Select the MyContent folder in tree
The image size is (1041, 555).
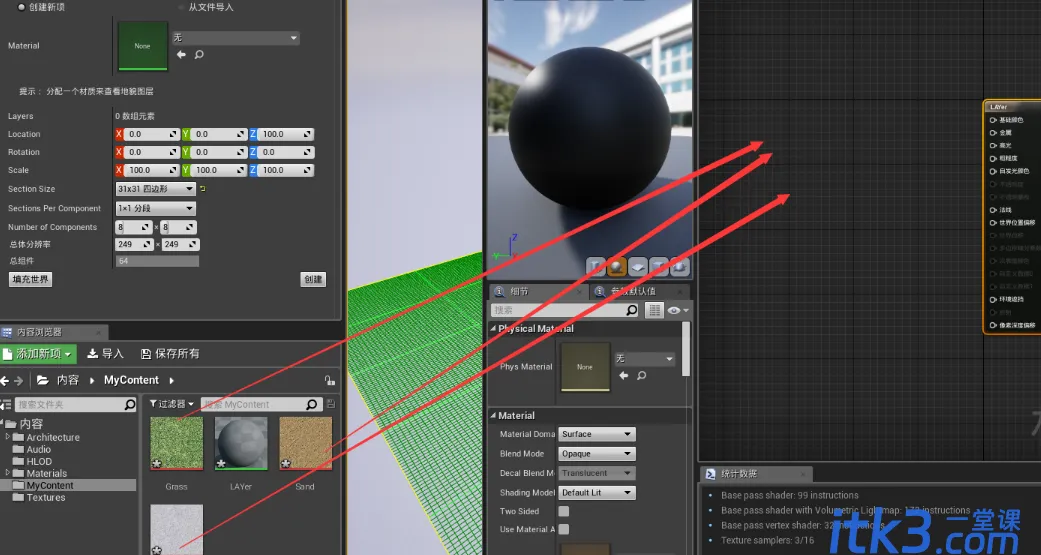[50, 485]
